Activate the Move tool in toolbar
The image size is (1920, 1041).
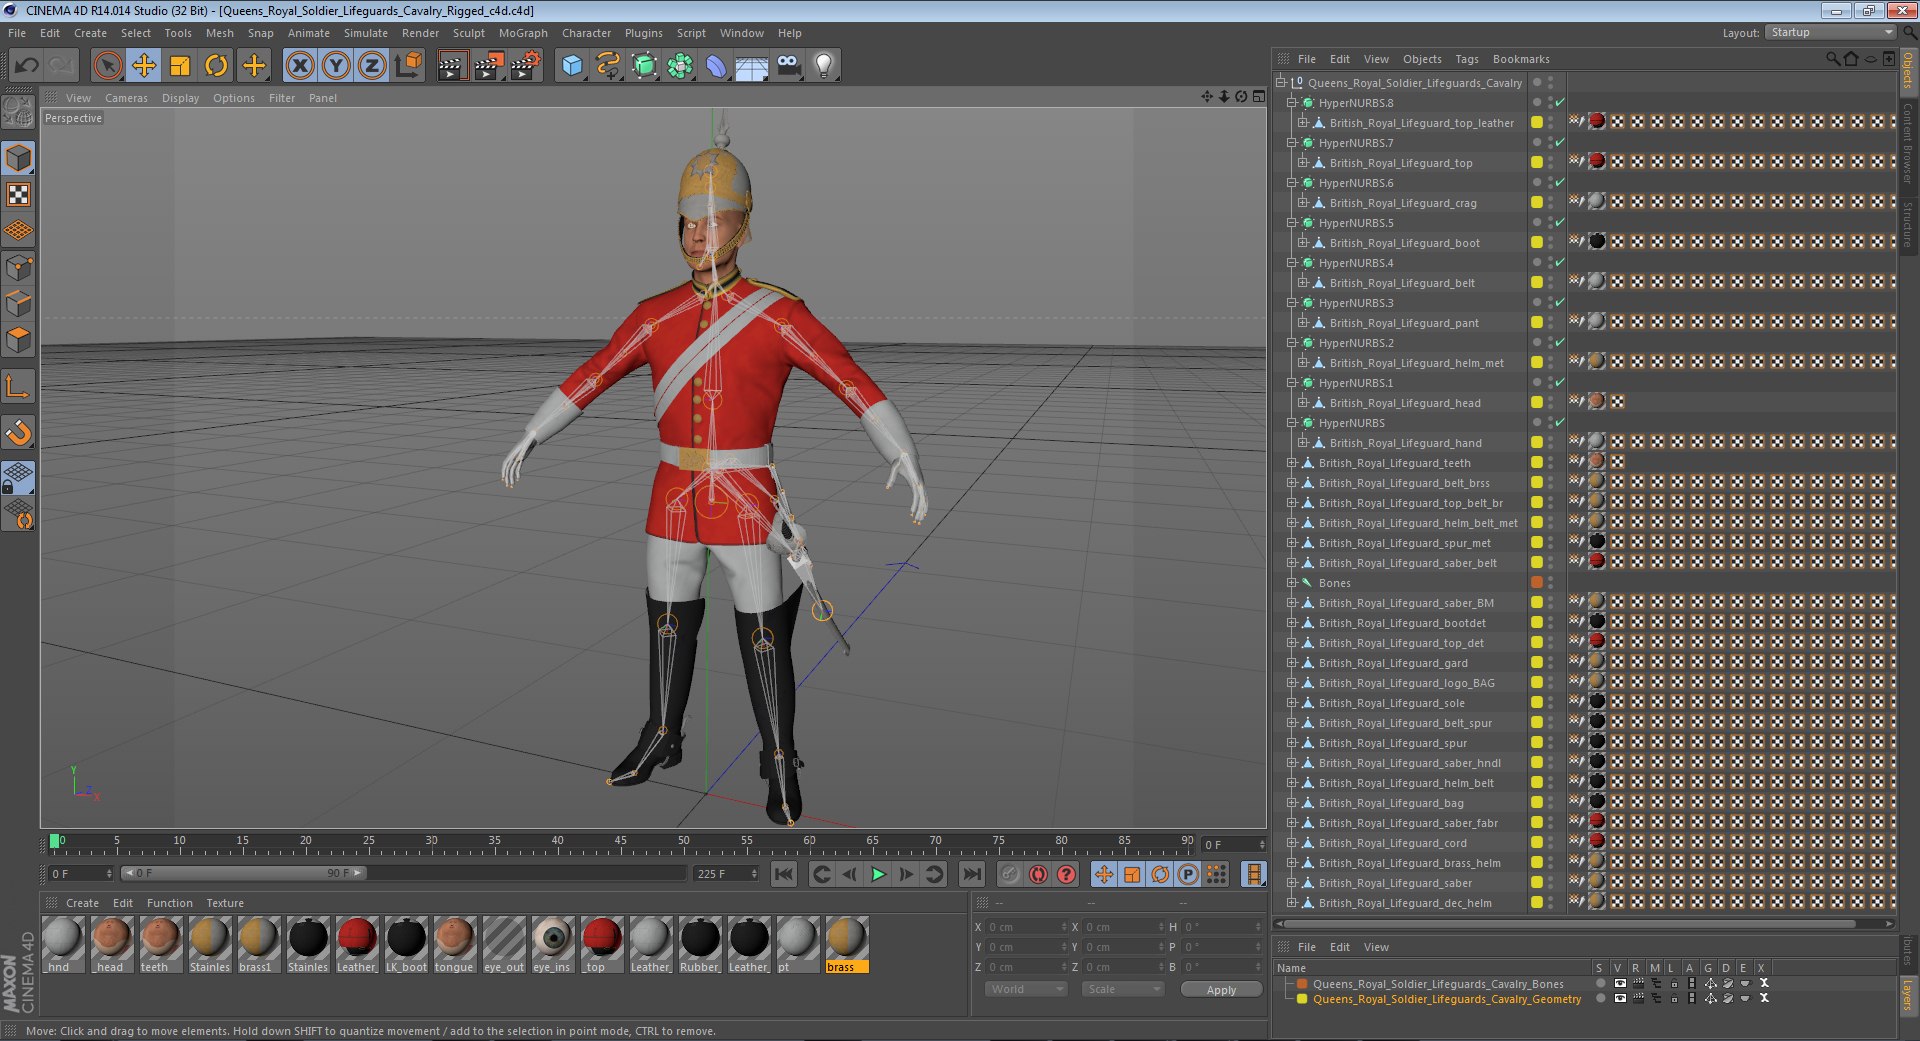(x=144, y=66)
